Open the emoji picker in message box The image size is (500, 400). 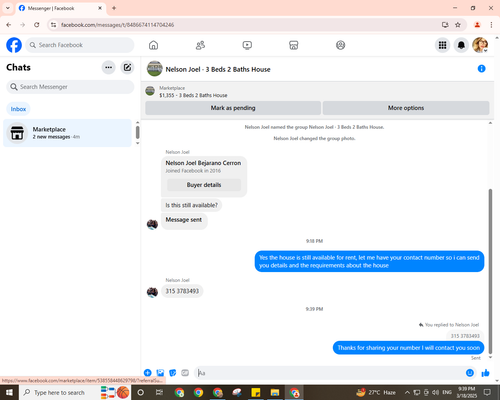[470, 373]
